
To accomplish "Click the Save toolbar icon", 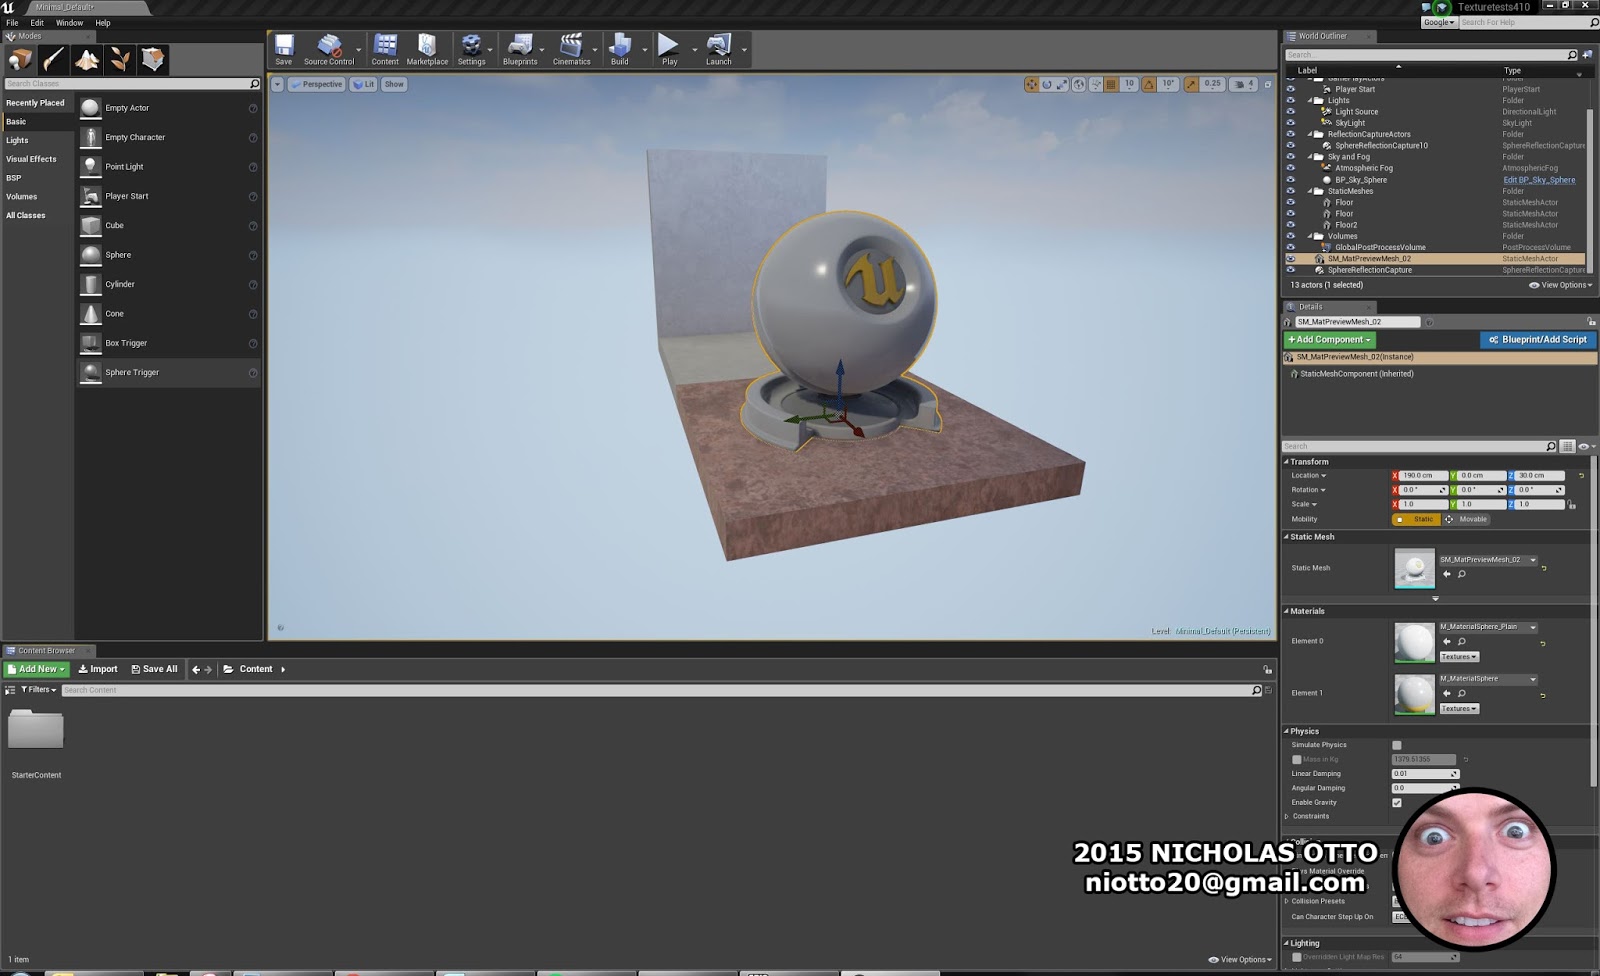I will point(284,49).
